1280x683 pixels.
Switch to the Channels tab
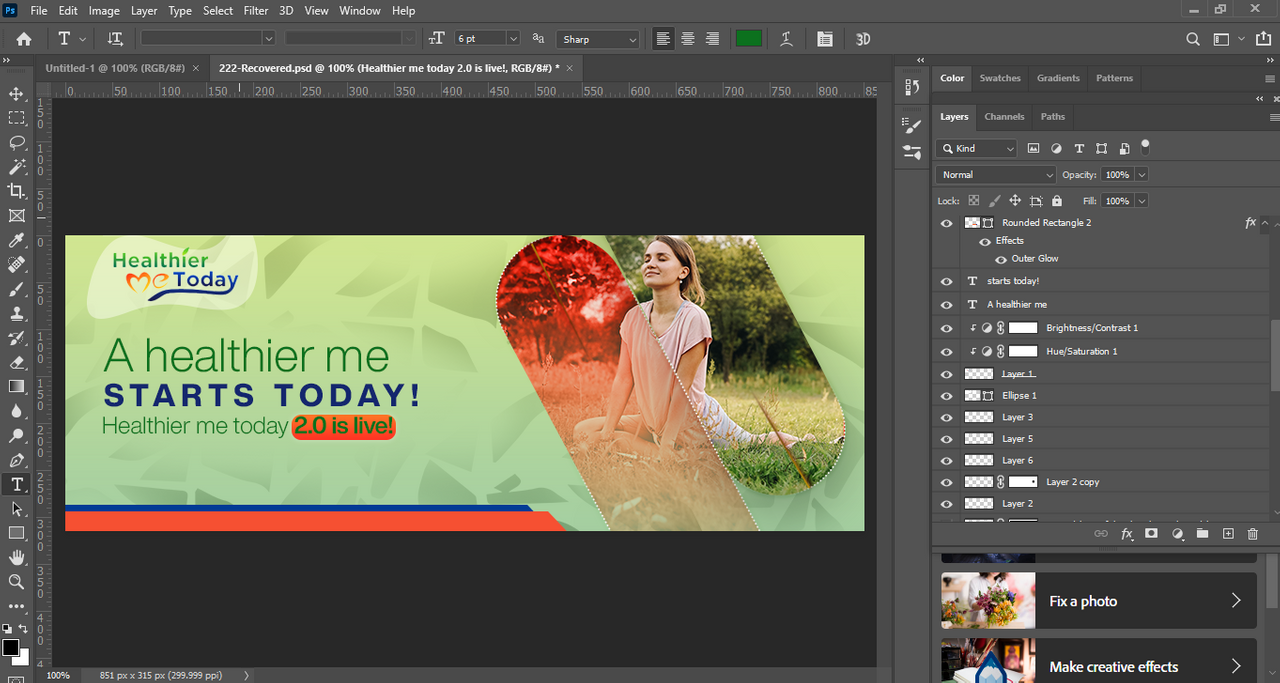click(1004, 117)
